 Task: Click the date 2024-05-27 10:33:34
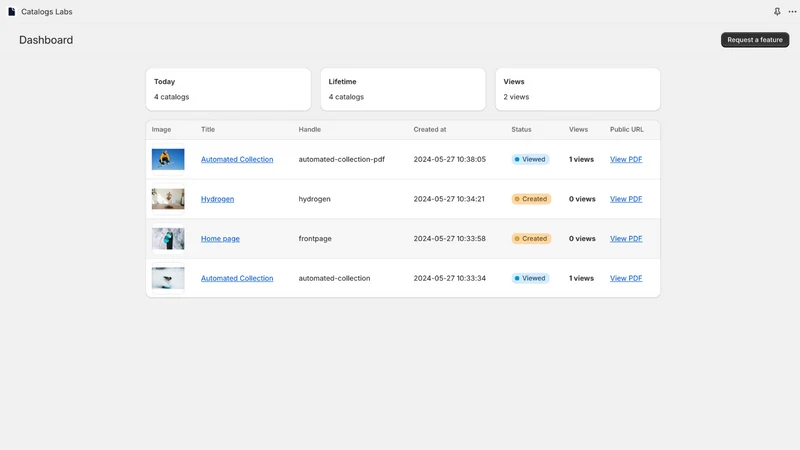point(449,278)
